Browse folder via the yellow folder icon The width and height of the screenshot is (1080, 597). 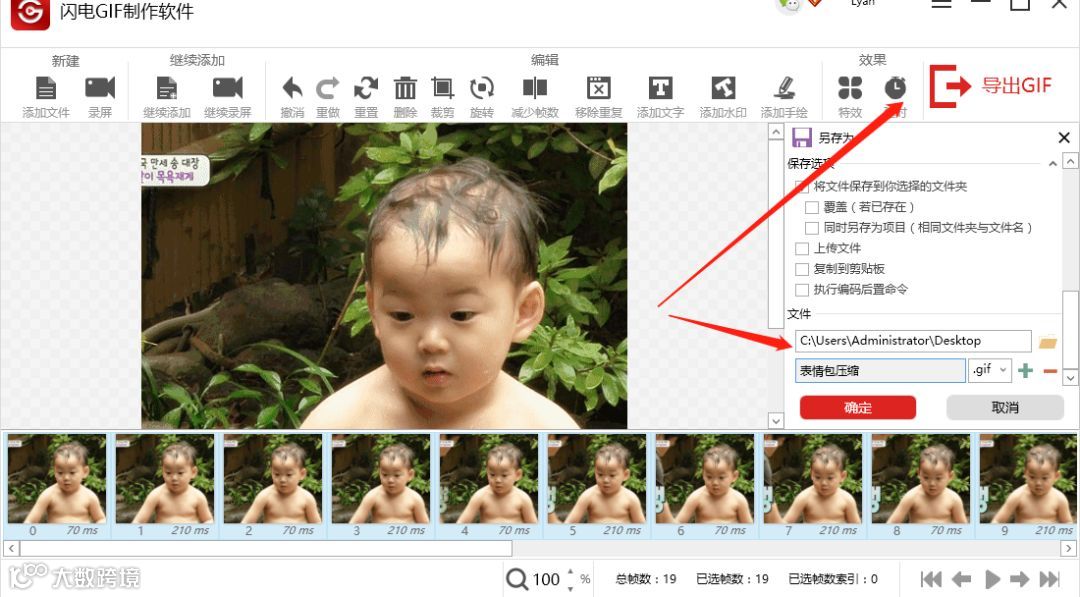click(1048, 342)
